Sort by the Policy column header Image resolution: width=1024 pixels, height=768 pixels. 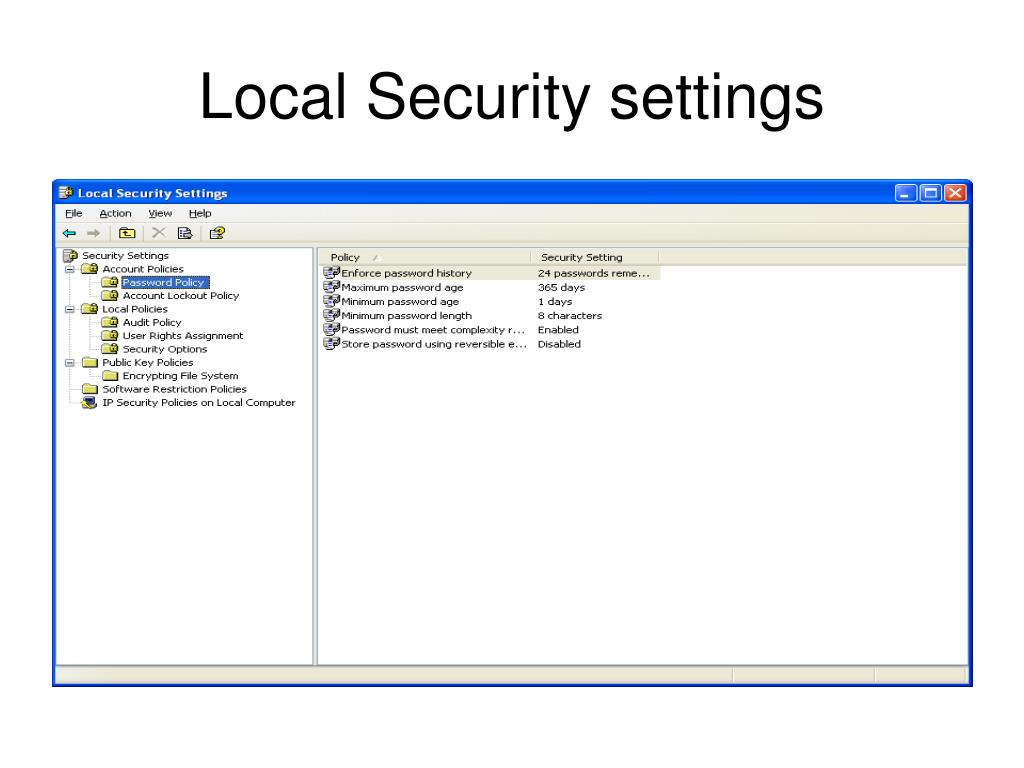click(424, 257)
